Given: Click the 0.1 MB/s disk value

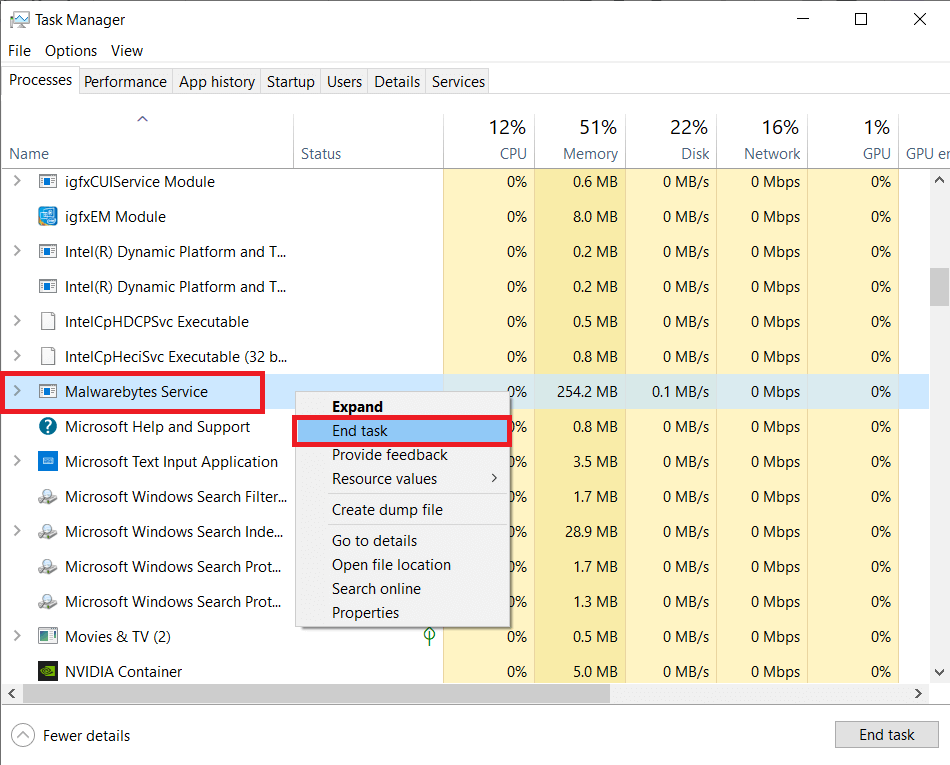Looking at the screenshot, I should tap(680, 392).
